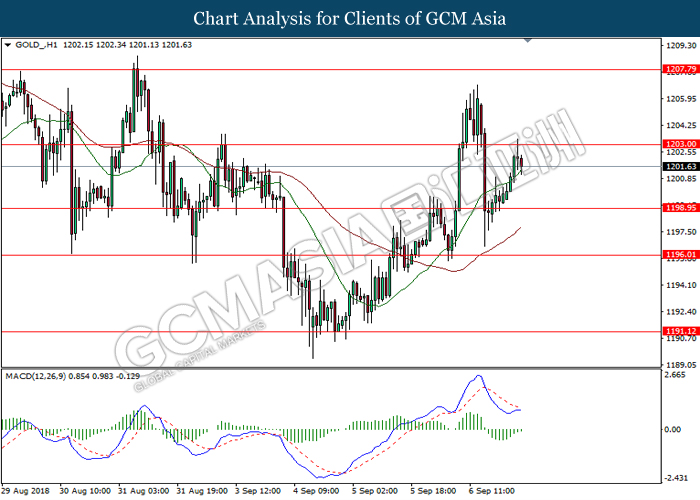The height and width of the screenshot is (500, 700).
Task: Click the dropdown triangle beside GOLD_,H1
Action: (8, 45)
